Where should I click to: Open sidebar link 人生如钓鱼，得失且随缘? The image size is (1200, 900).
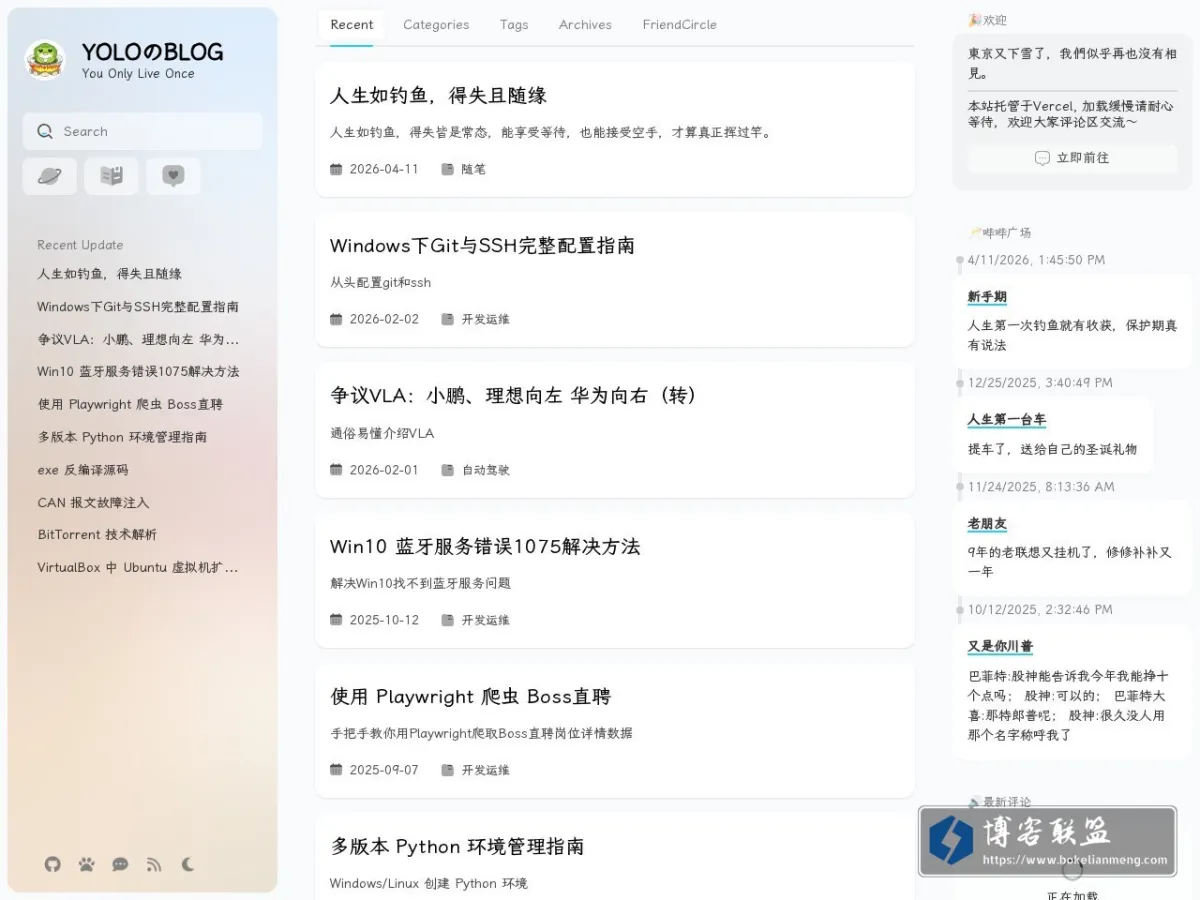(x=110, y=274)
